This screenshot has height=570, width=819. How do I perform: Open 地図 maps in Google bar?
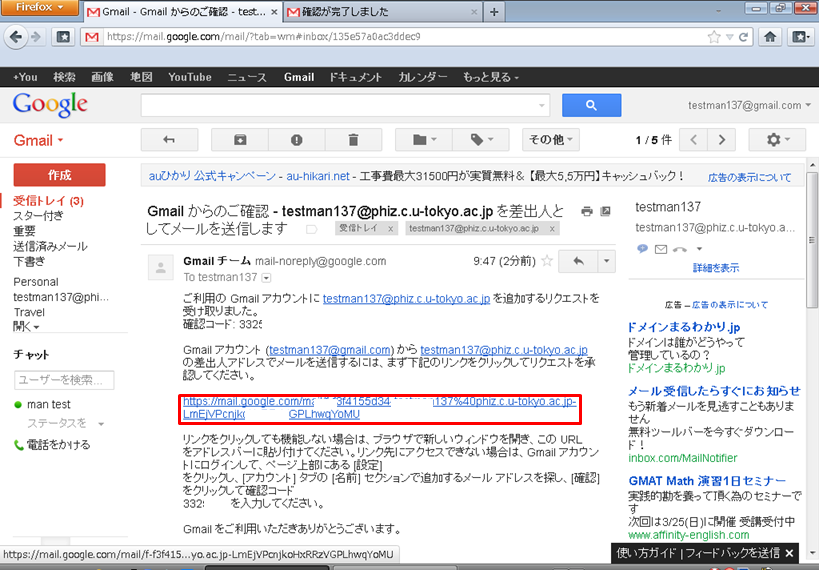(x=141, y=77)
